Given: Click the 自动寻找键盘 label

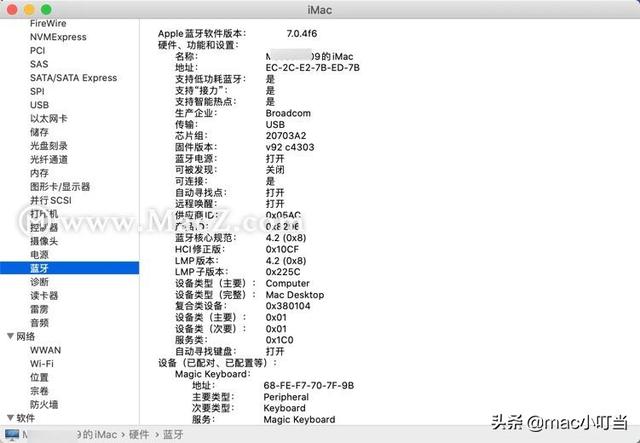Looking at the screenshot, I should [205, 352].
